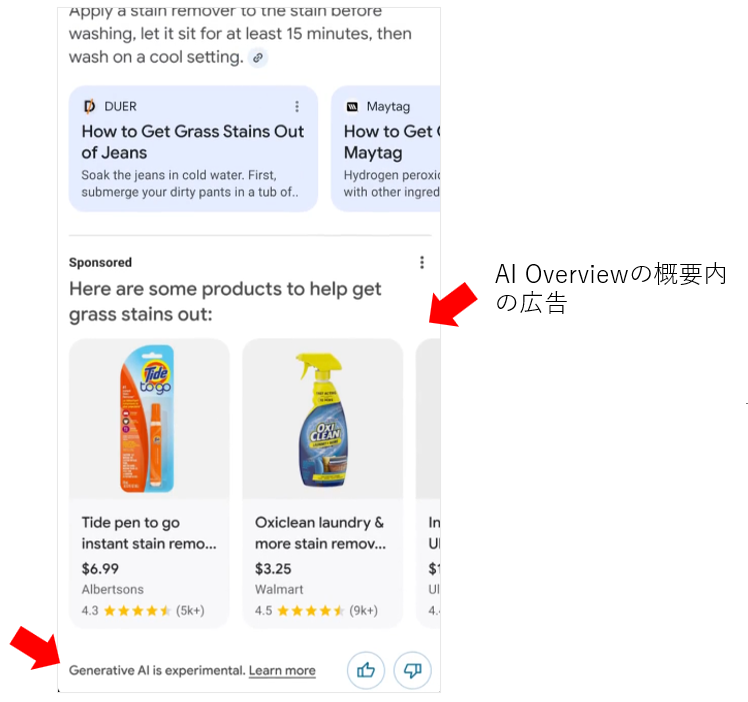Click 'Learn more' about Generative AI
748x702 pixels.
[282, 671]
